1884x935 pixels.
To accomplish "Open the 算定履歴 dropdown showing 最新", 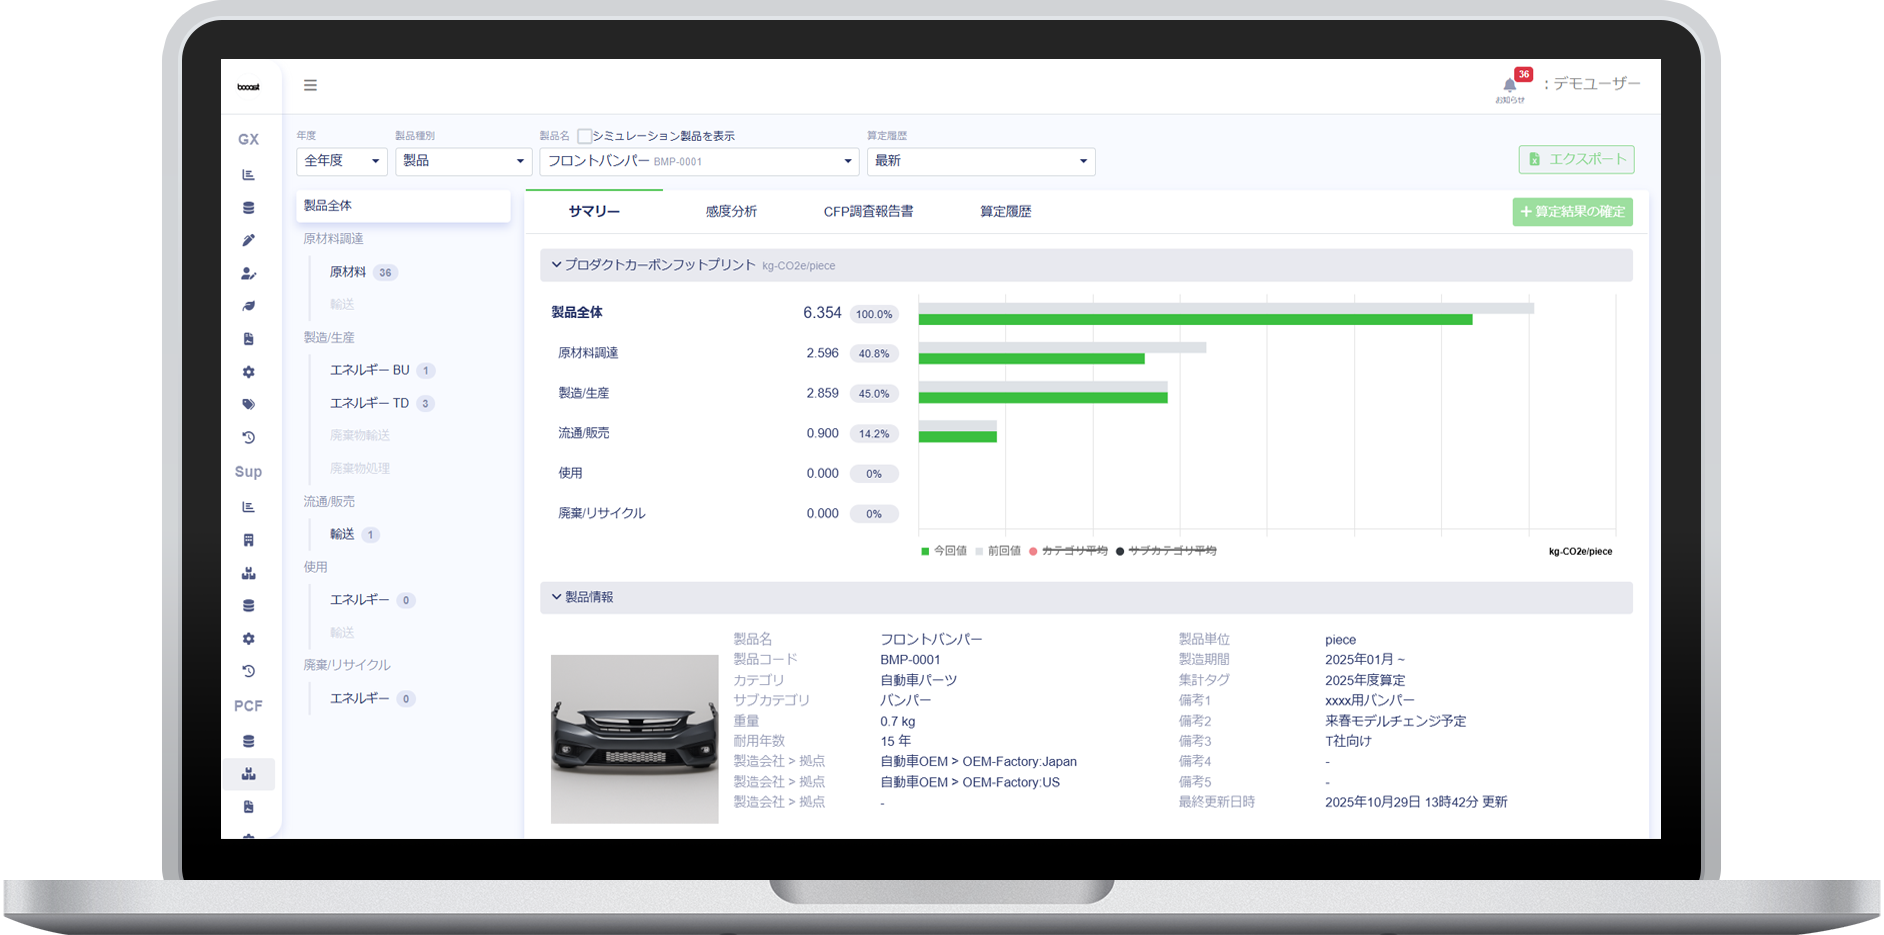I will [981, 161].
